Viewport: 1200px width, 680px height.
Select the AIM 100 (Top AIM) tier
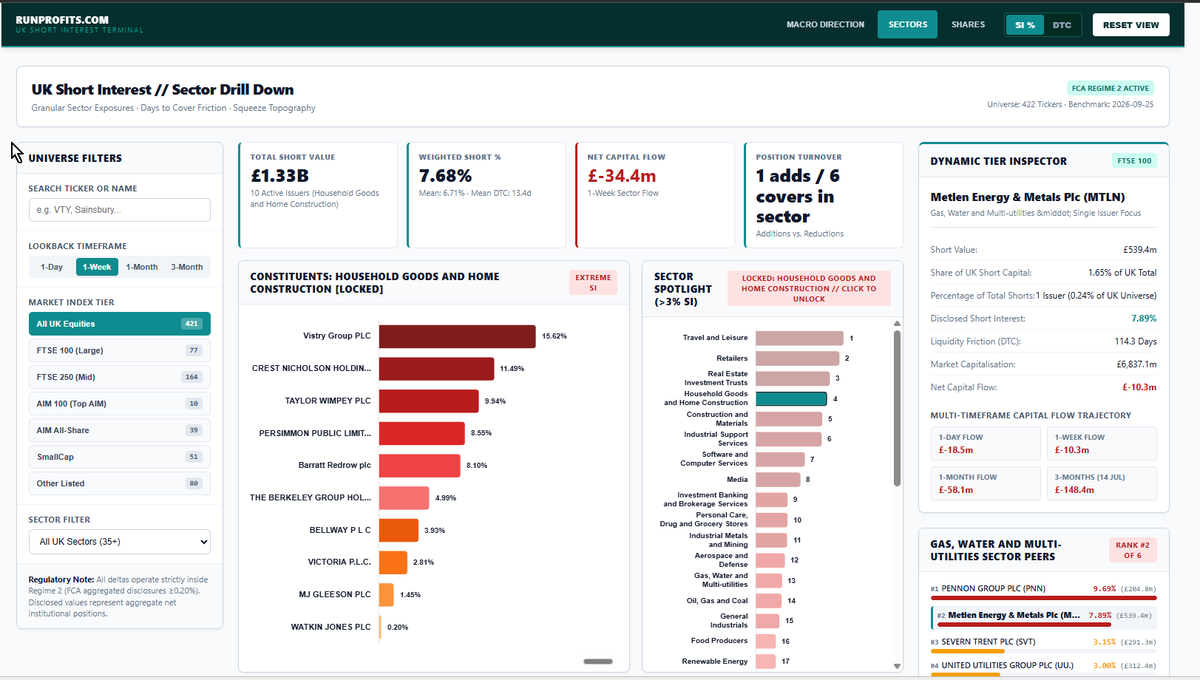(120, 403)
